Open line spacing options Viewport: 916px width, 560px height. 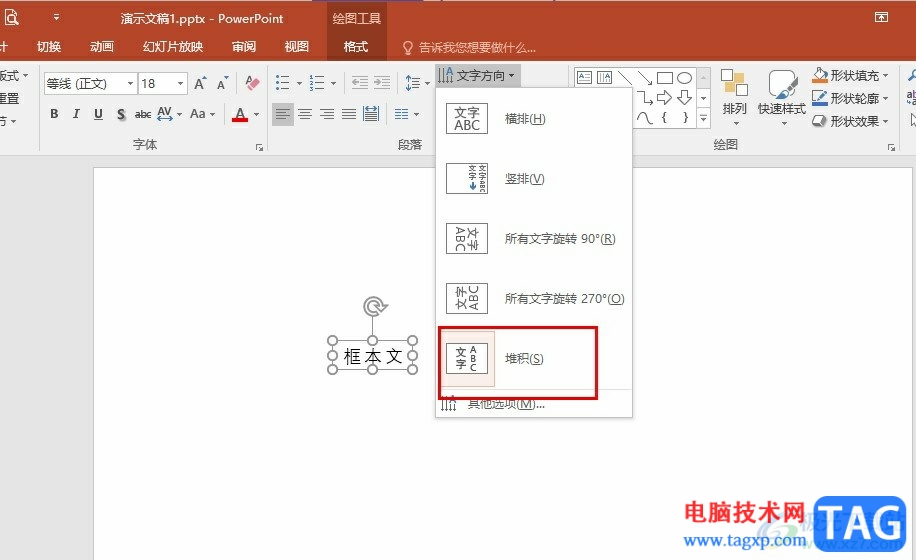tap(417, 83)
